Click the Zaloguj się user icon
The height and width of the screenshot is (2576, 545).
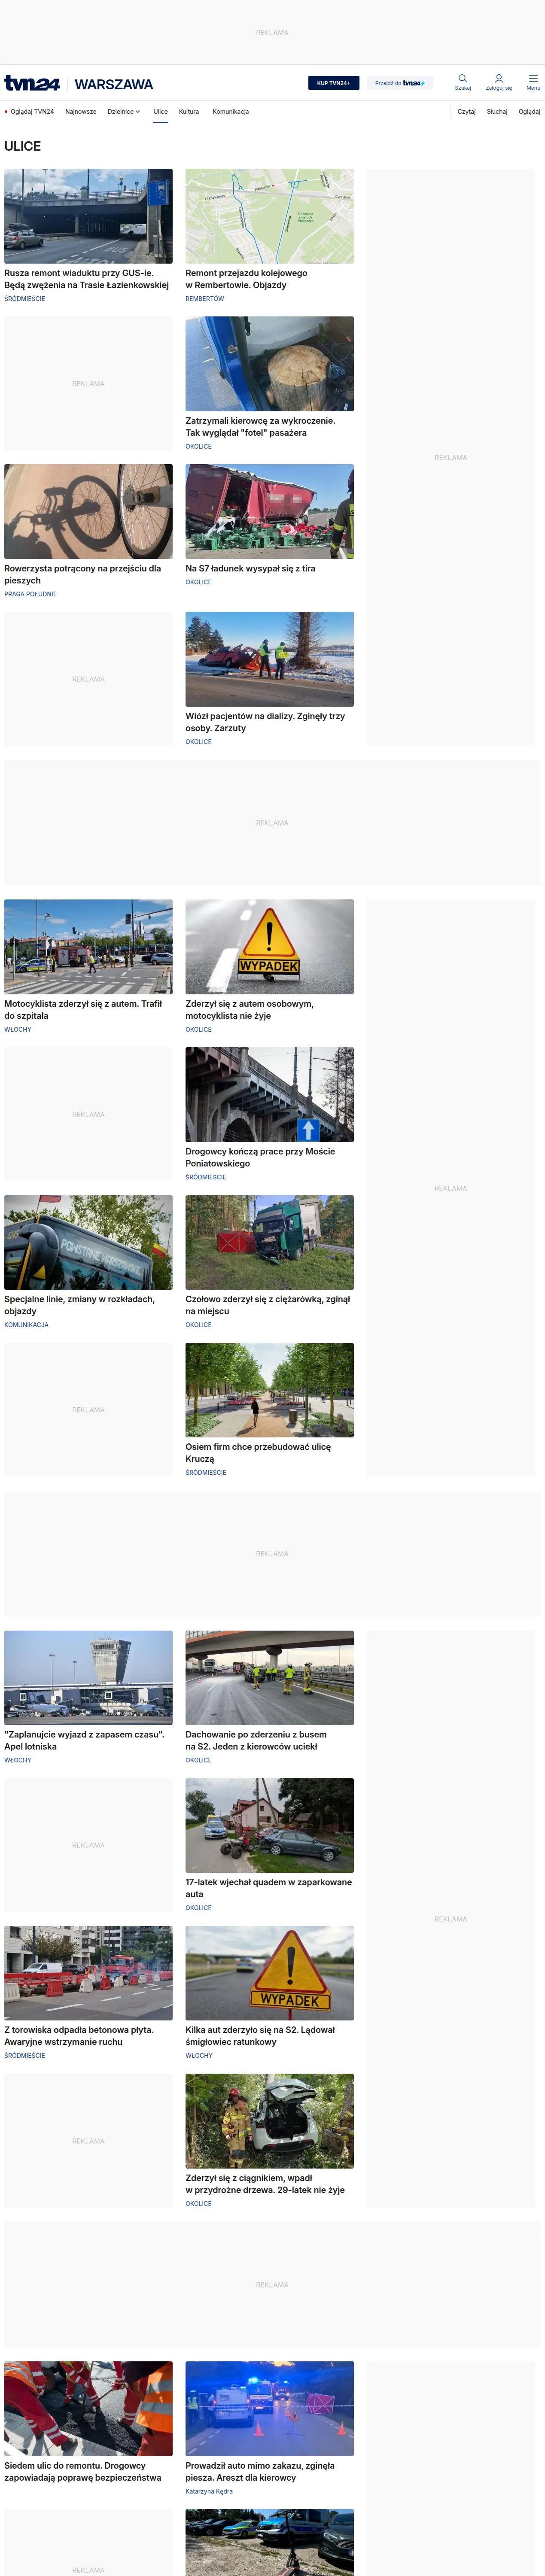pyautogui.click(x=498, y=82)
